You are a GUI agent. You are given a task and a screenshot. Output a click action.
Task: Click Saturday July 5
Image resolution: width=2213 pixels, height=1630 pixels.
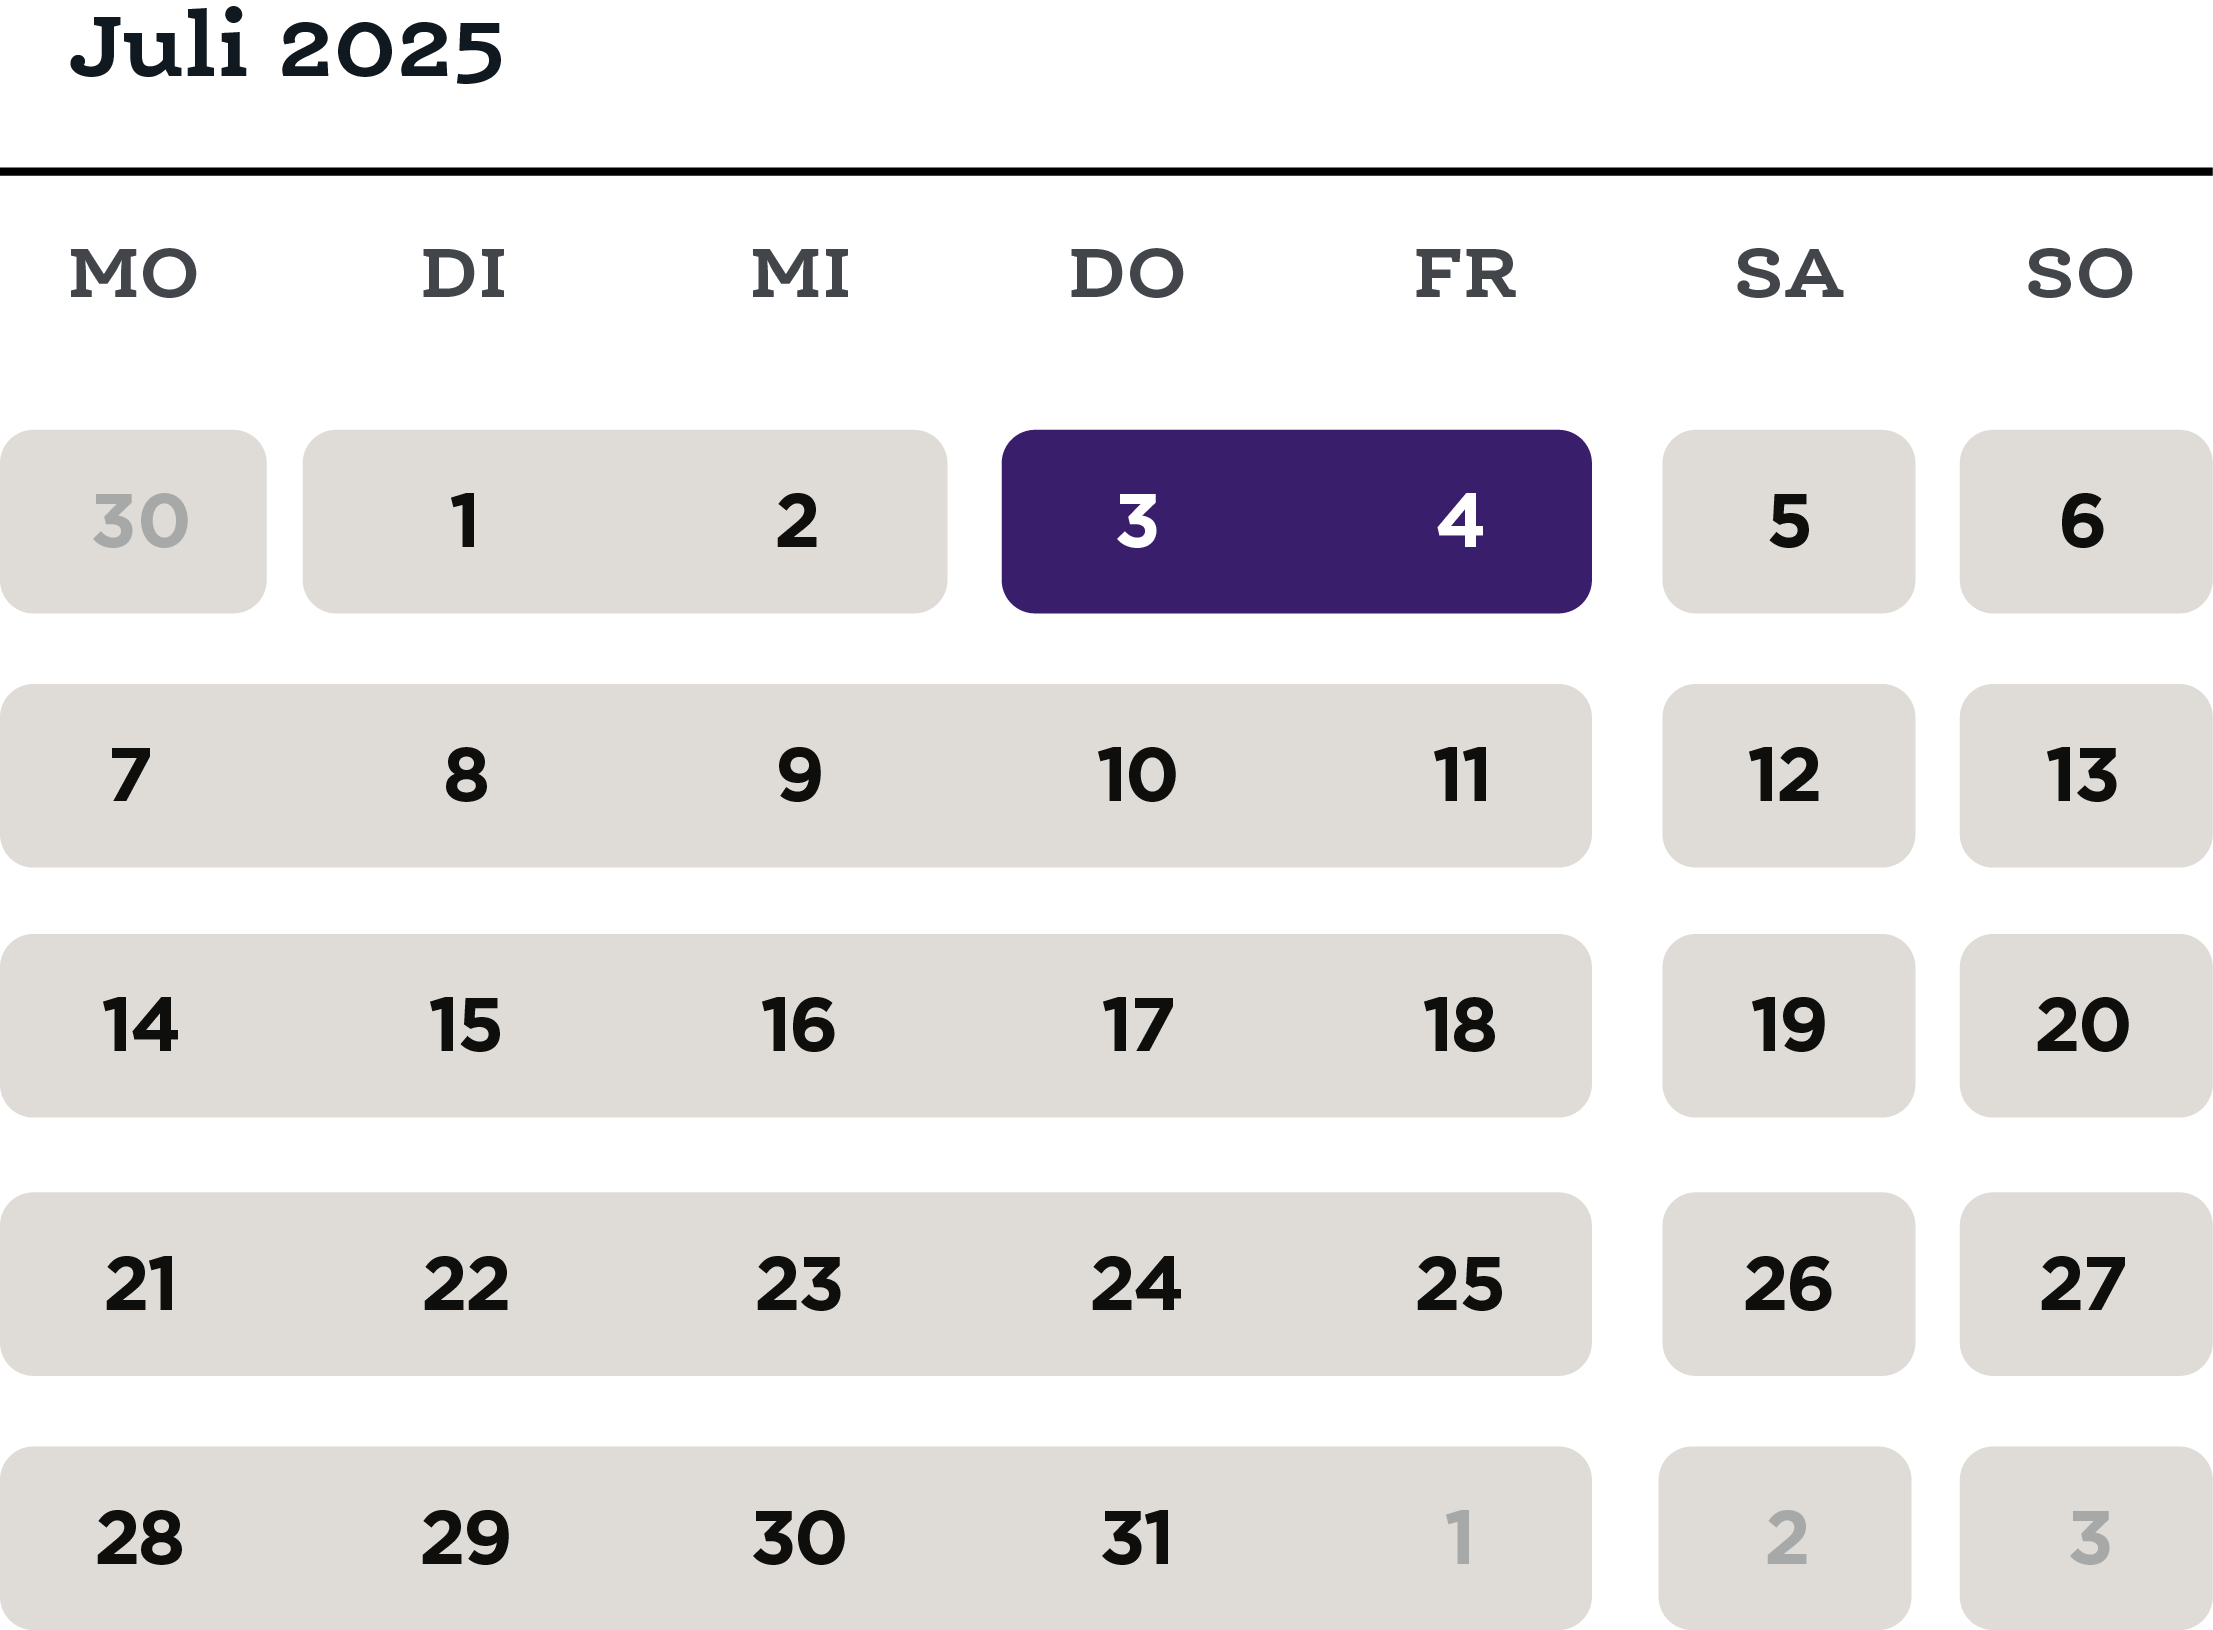1789,521
